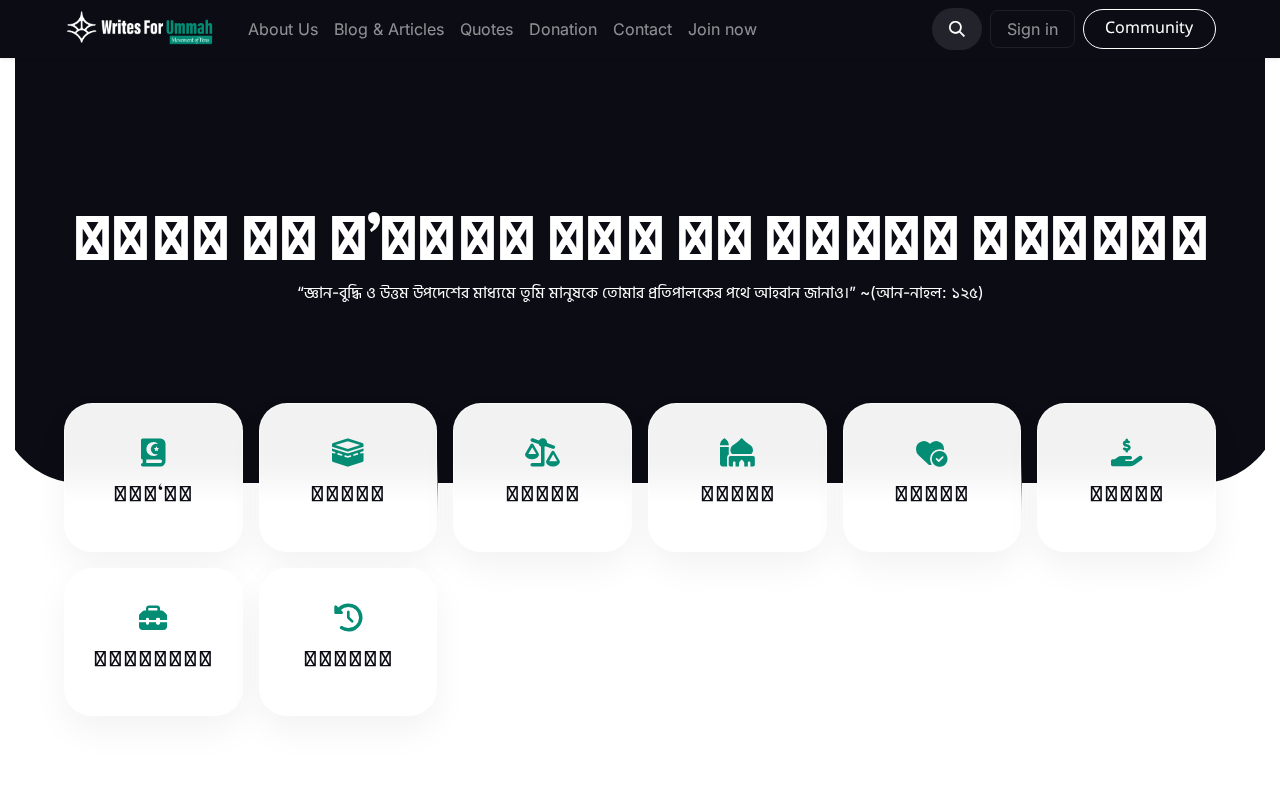Image resolution: width=1280 pixels, height=800 pixels.
Task: Choose the balance scale icon card
Action: click(542, 477)
